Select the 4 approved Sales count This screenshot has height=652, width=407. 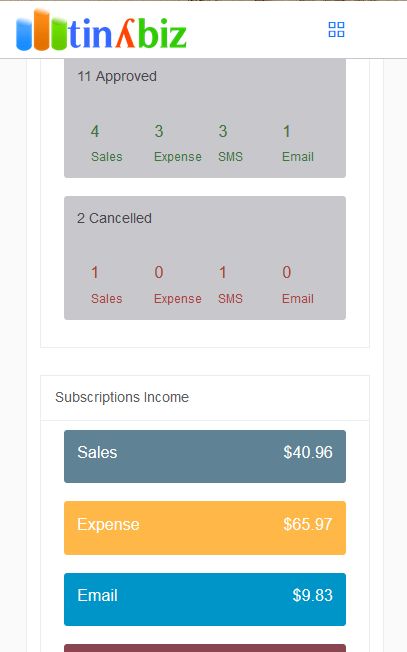coord(95,131)
